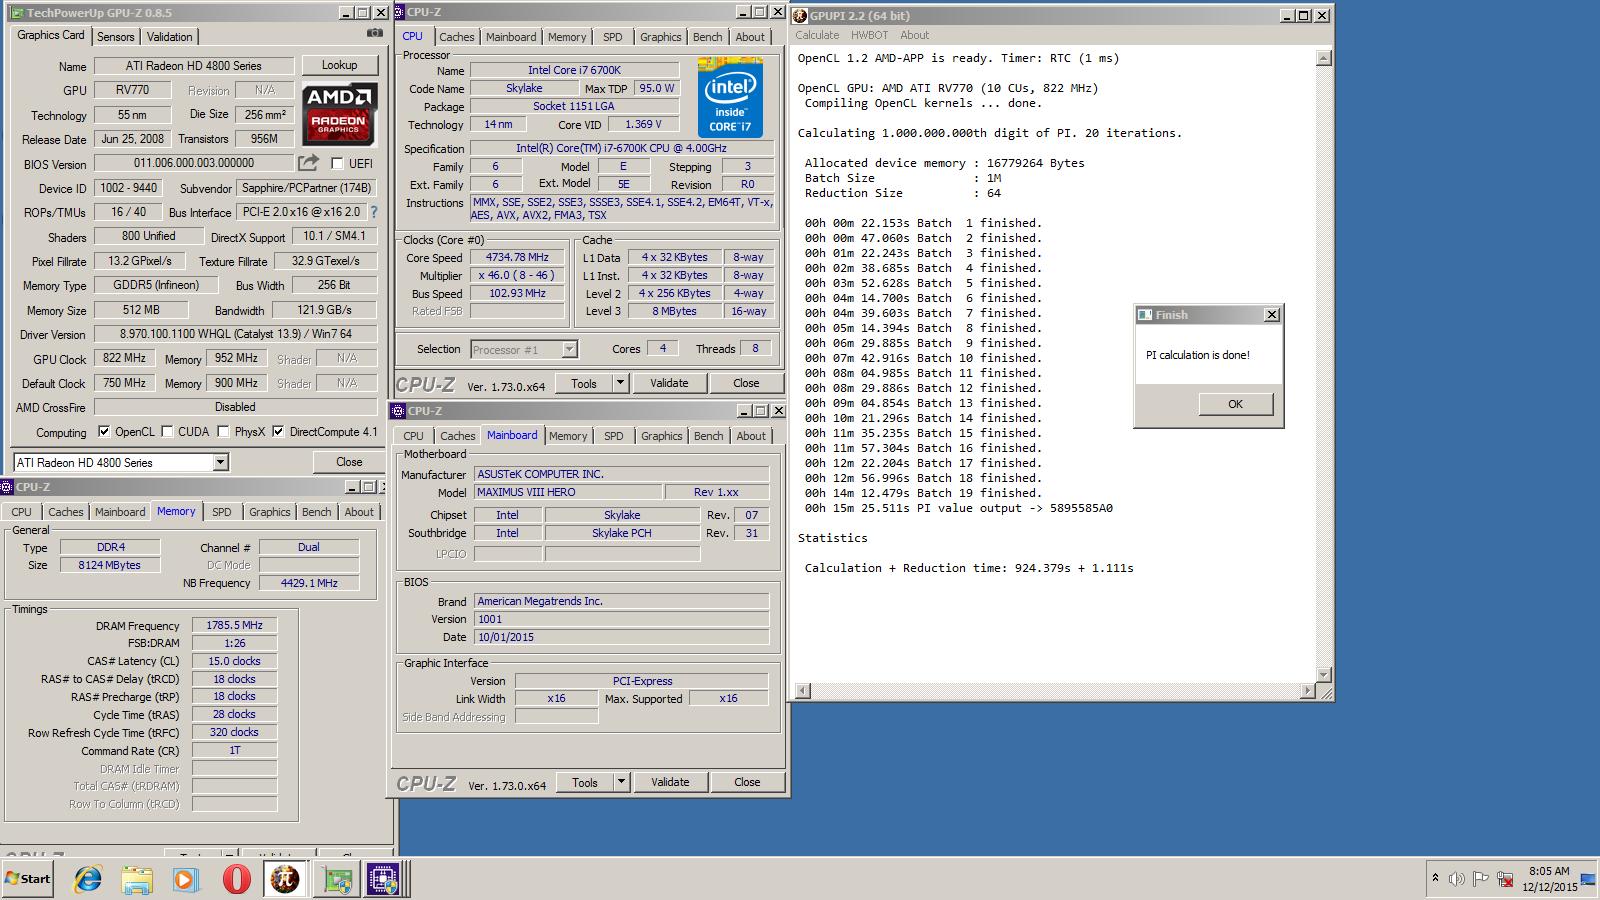Click the AMD Radeon Graphics logo
This screenshot has height=900, width=1600.
point(339,114)
